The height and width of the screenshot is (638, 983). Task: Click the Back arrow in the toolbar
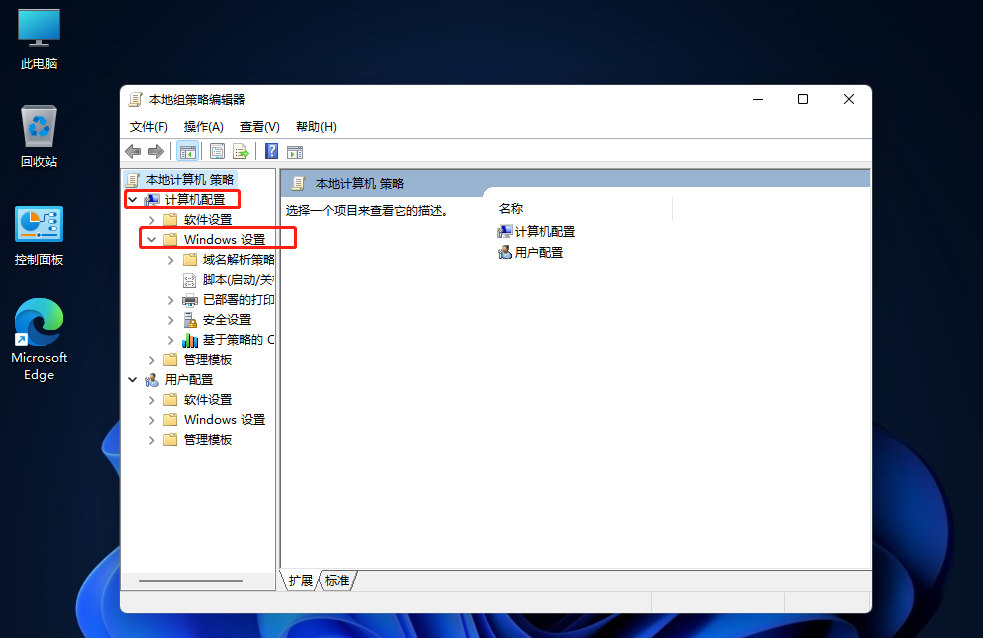133,151
